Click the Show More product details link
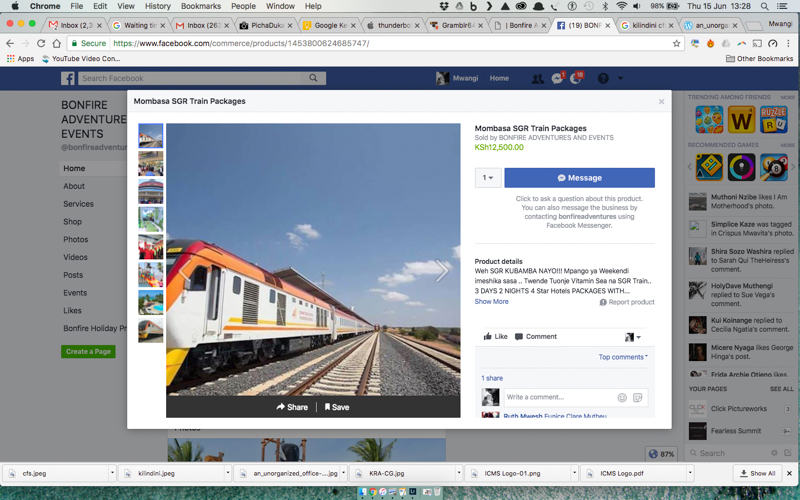Viewport: 800px width, 500px height. [x=491, y=301]
